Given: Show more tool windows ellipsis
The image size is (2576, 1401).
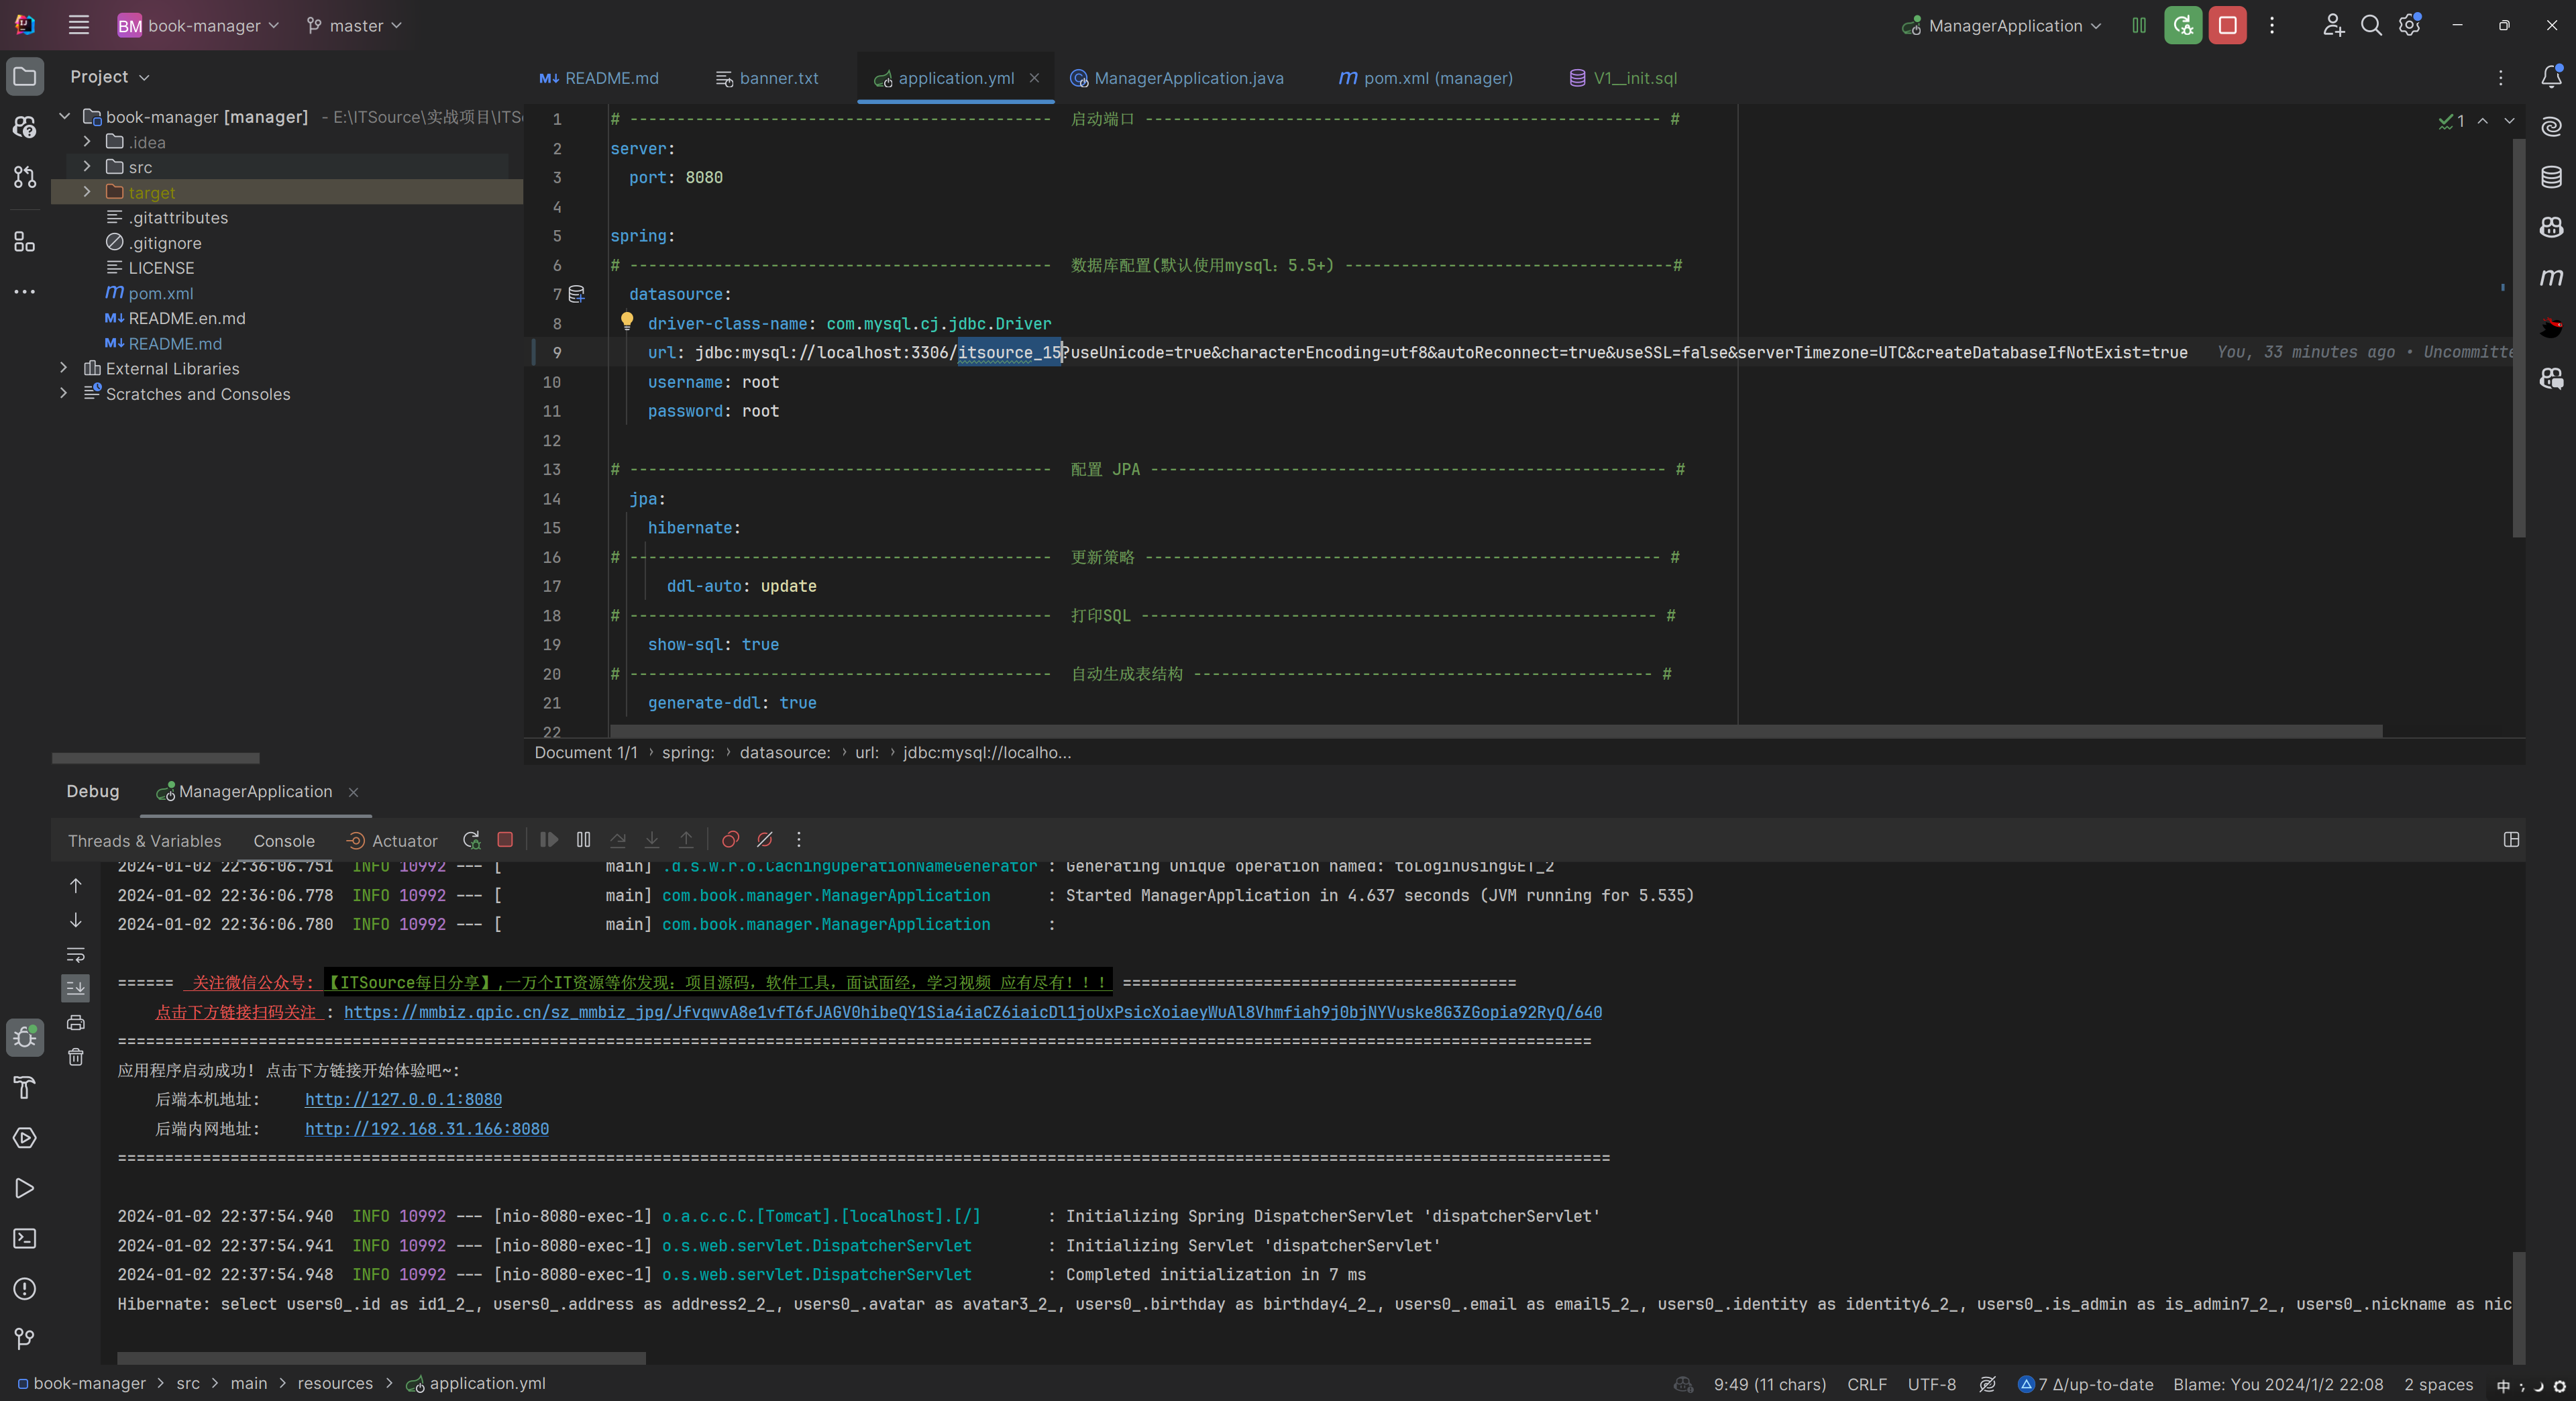Looking at the screenshot, I should (x=25, y=292).
